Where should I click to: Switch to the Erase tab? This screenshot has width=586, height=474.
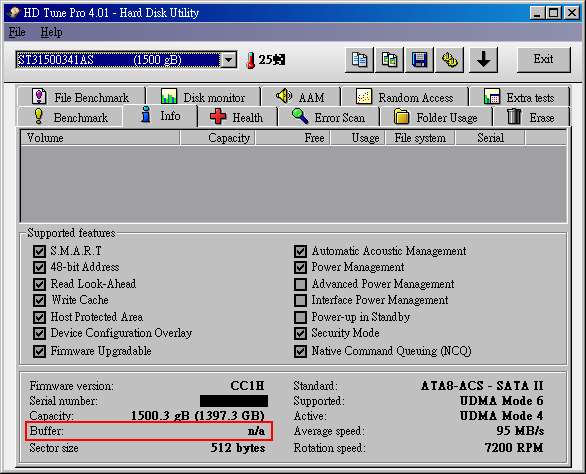point(531,117)
